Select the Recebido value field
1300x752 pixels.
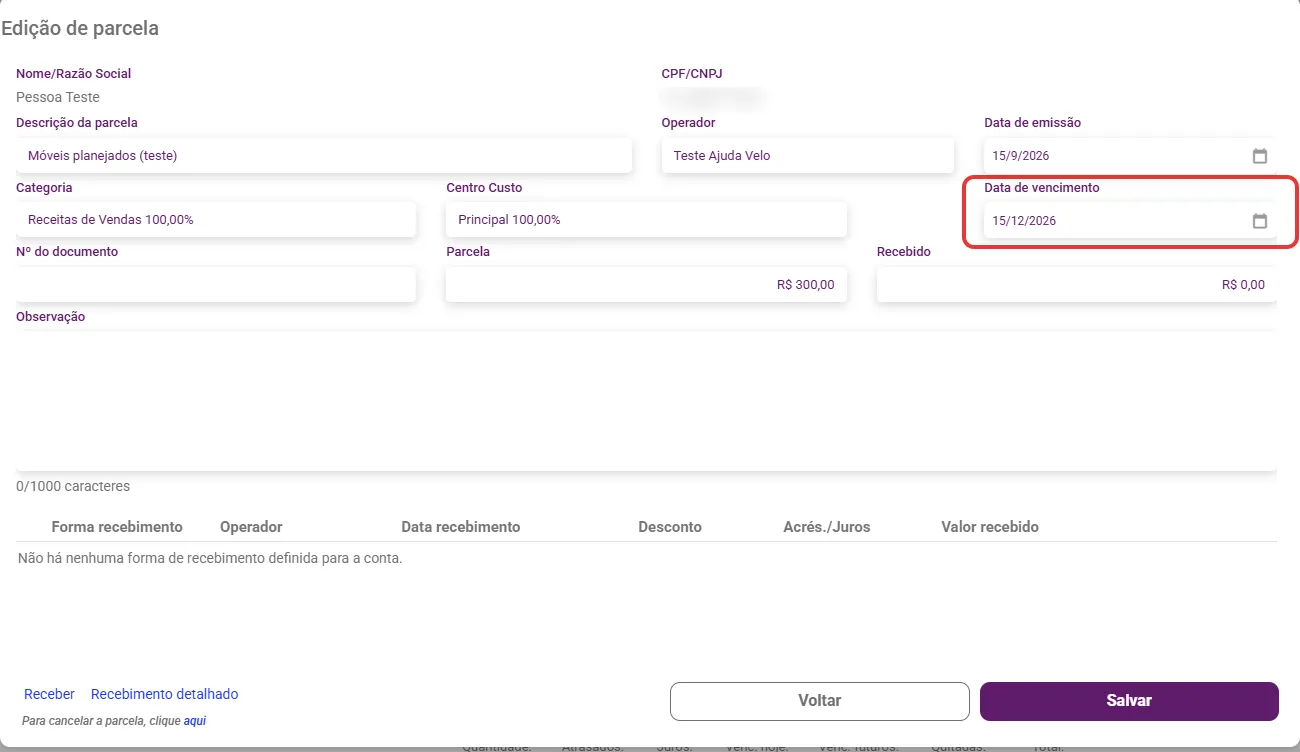[1077, 284]
